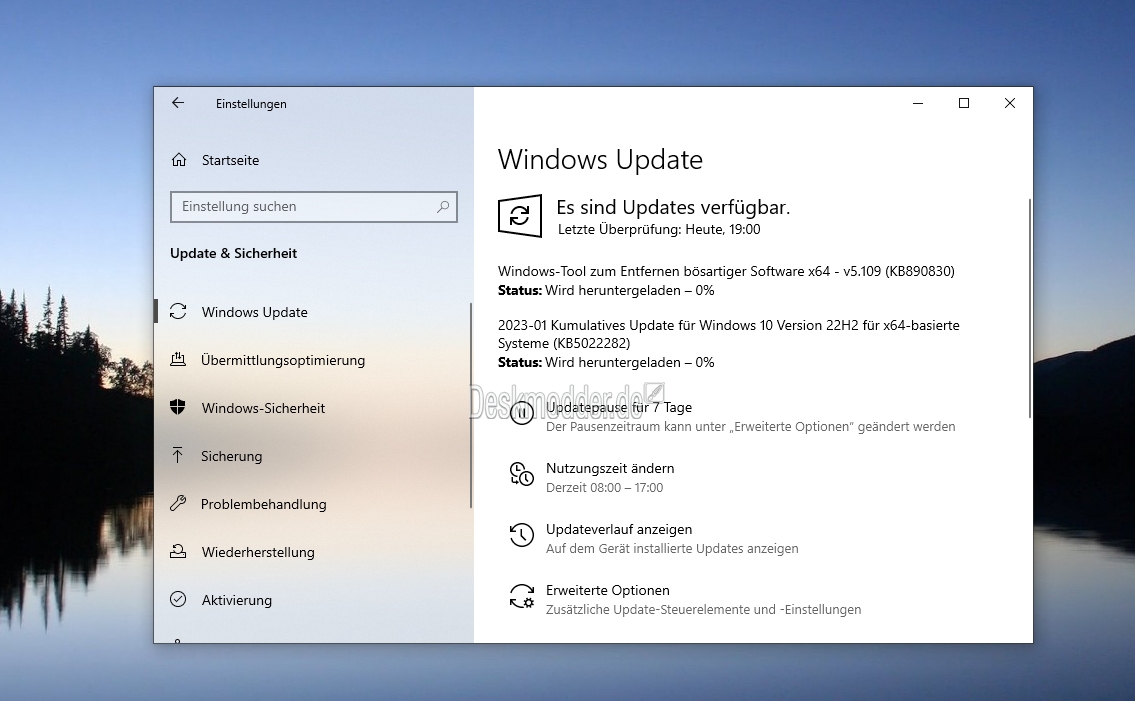This screenshot has height=701, width=1135.
Task: Click the status line under KB890830
Action: coord(606,290)
